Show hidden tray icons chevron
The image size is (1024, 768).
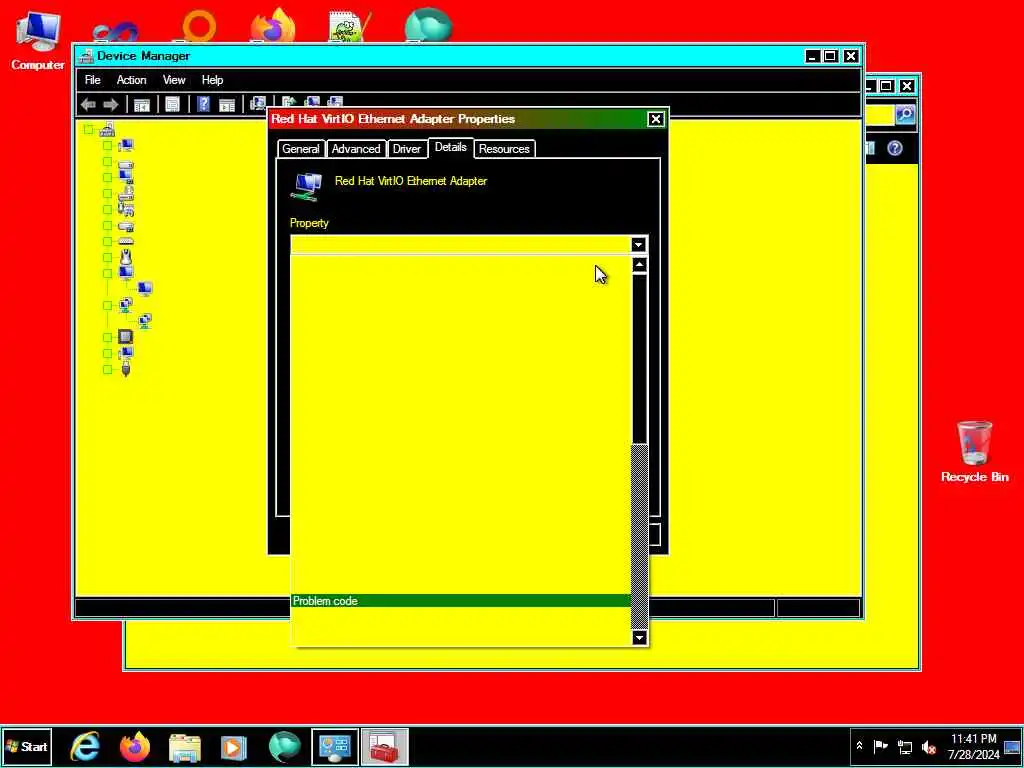(x=859, y=746)
